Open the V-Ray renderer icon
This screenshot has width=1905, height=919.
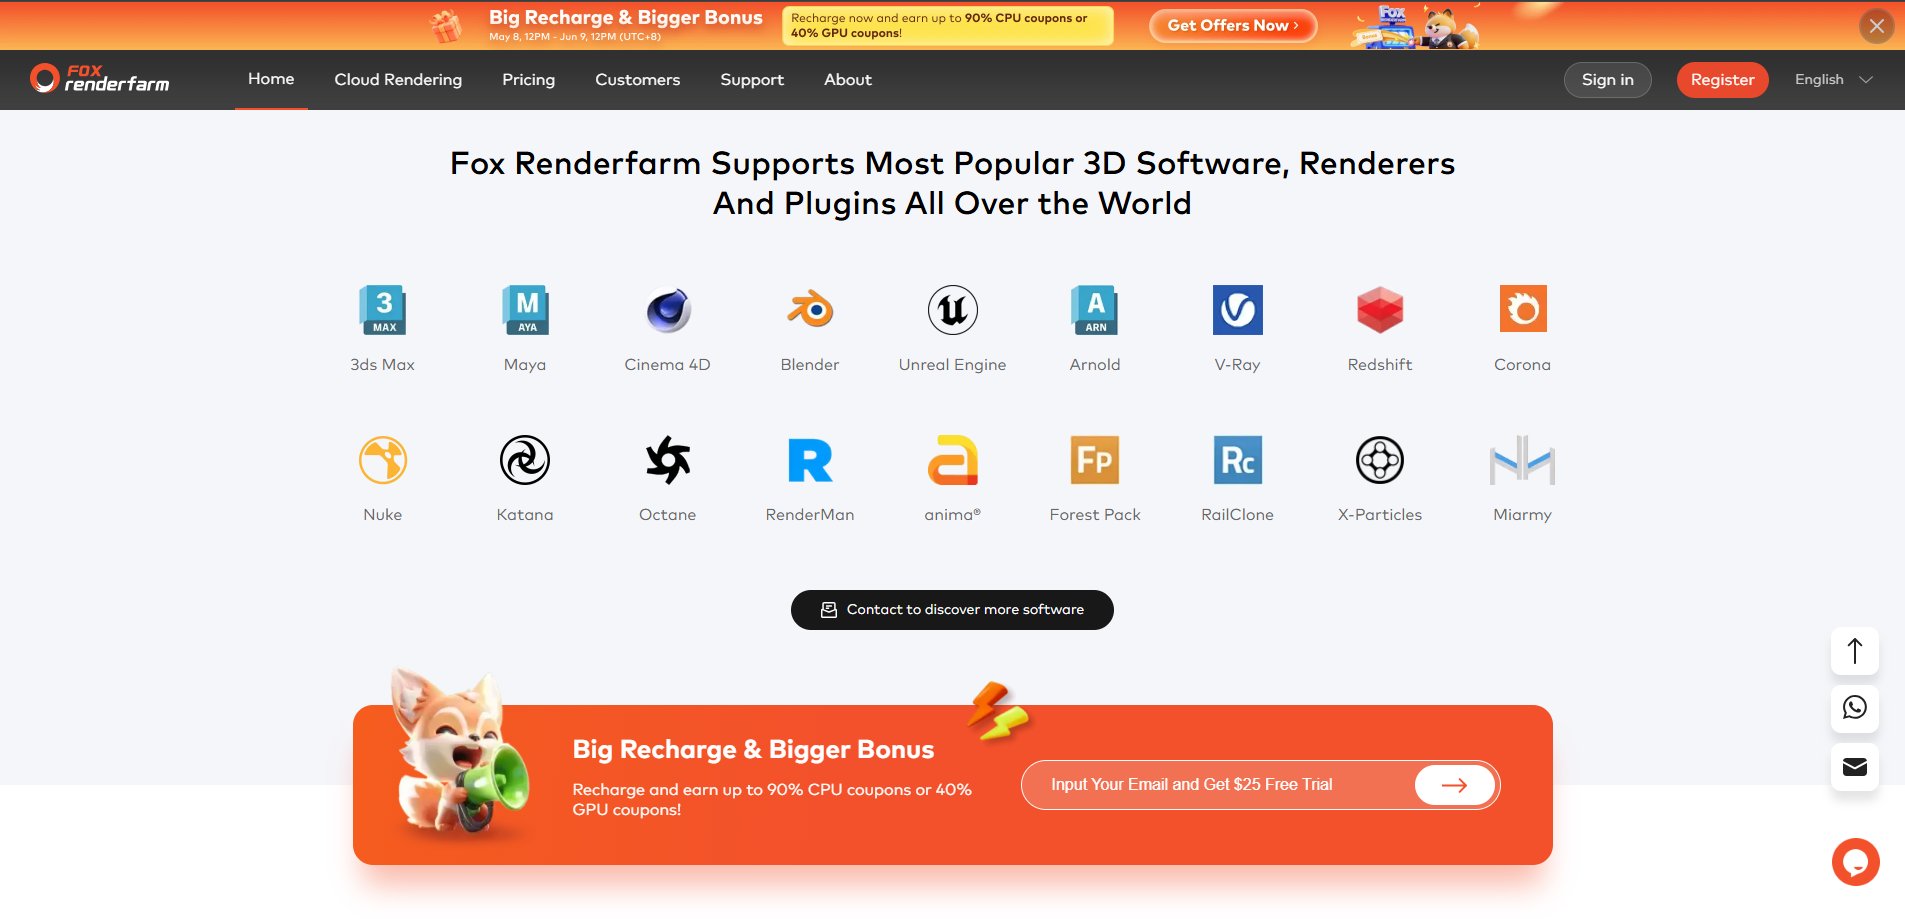click(x=1238, y=310)
